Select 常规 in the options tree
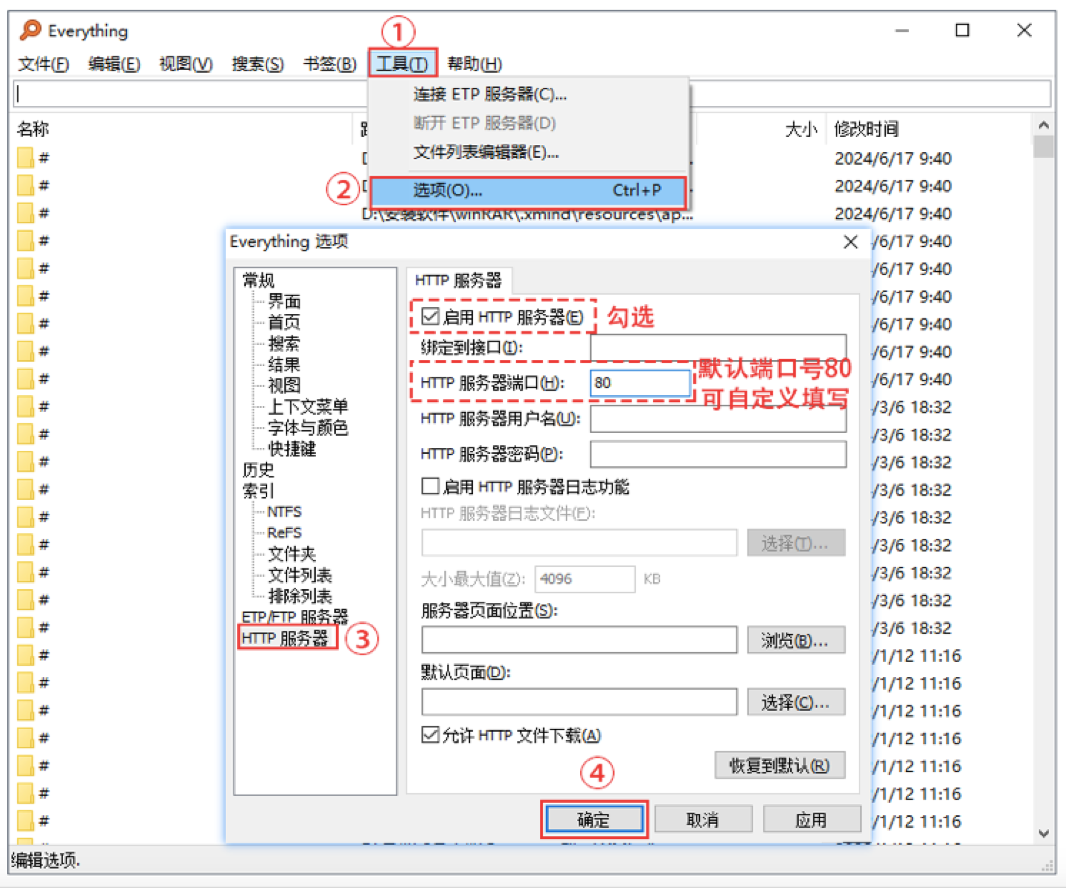This screenshot has height=888, width=1066. coord(258,280)
